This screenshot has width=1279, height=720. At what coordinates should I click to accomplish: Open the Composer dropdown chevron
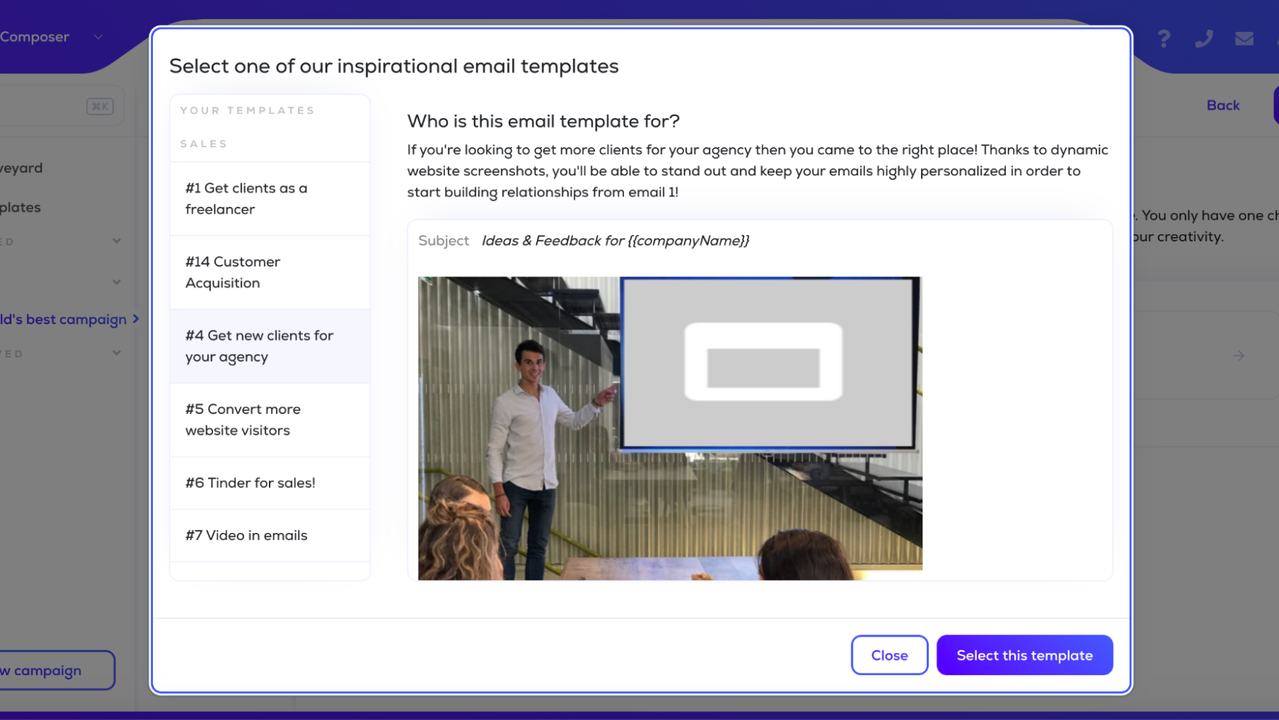(x=98, y=37)
